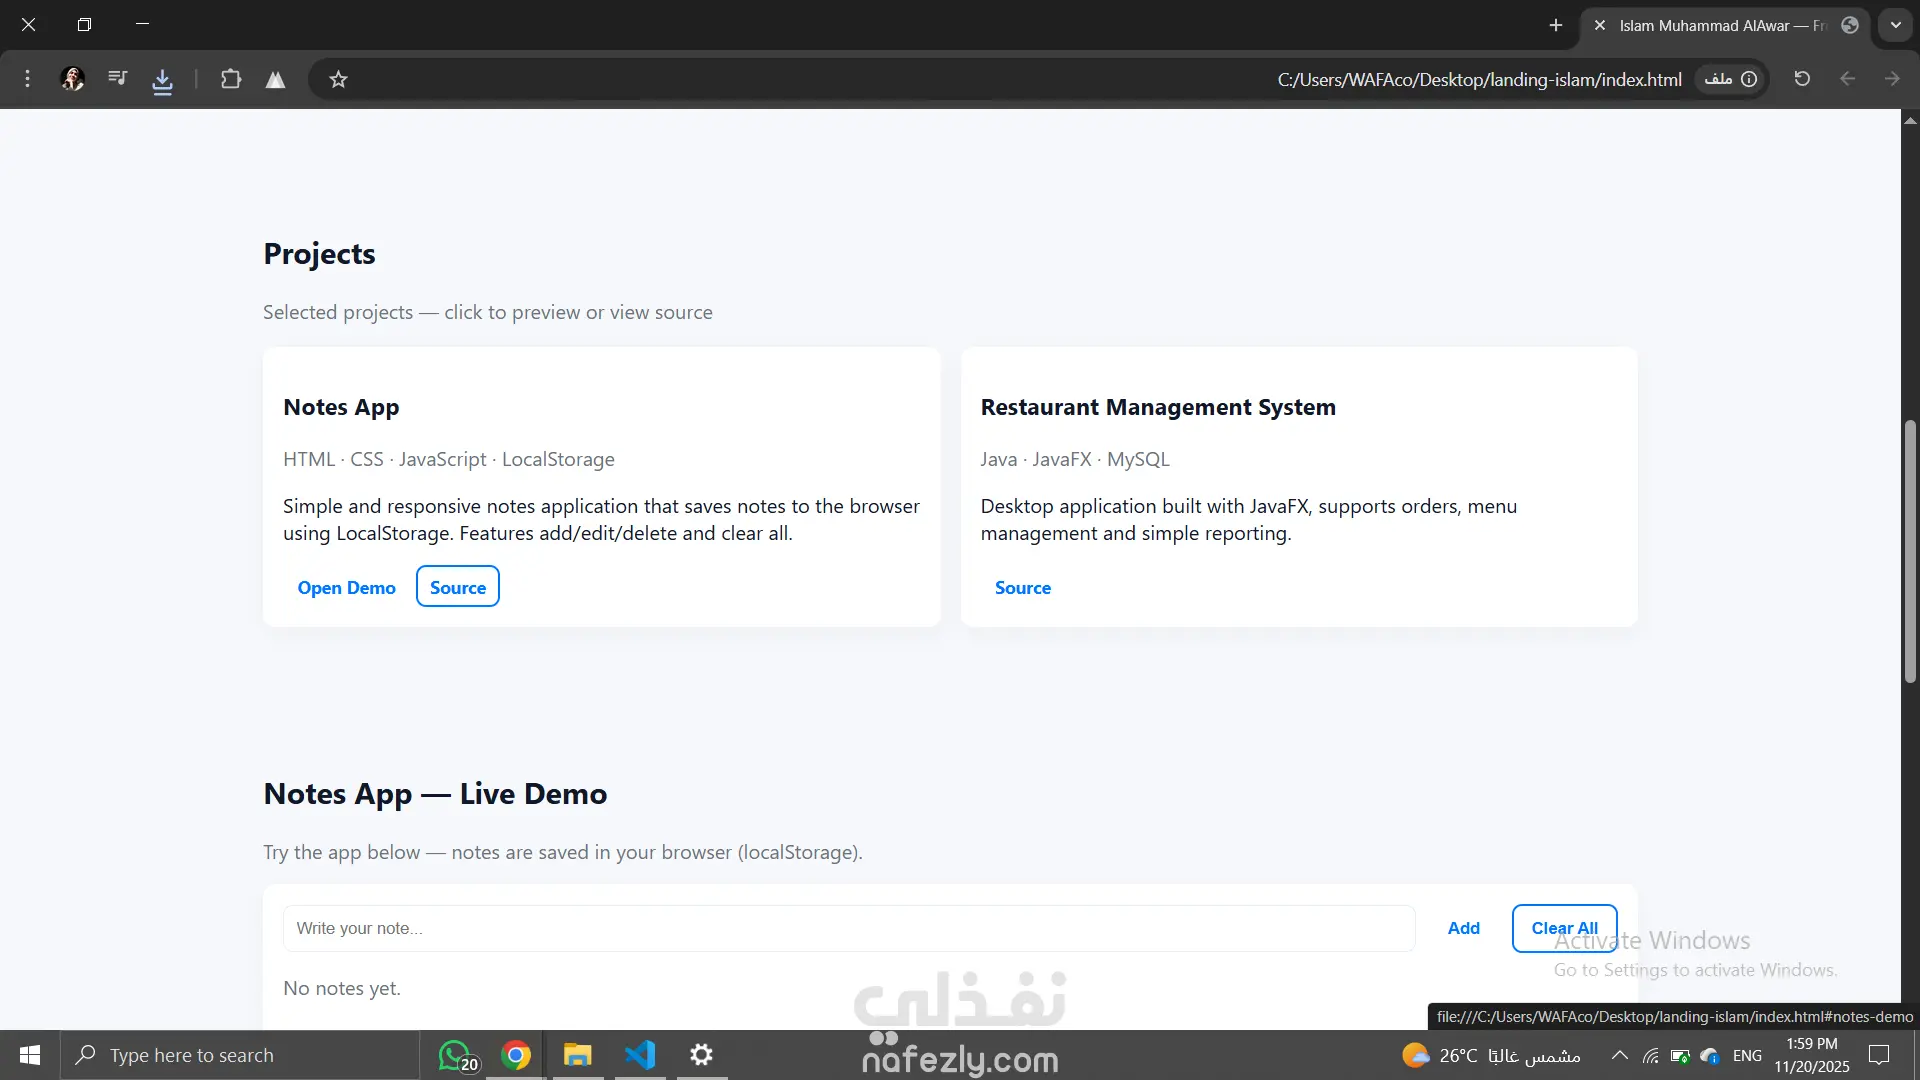The image size is (1920, 1080).
Task: Open the extensions puzzle icon
Action: tap(231, 79)
